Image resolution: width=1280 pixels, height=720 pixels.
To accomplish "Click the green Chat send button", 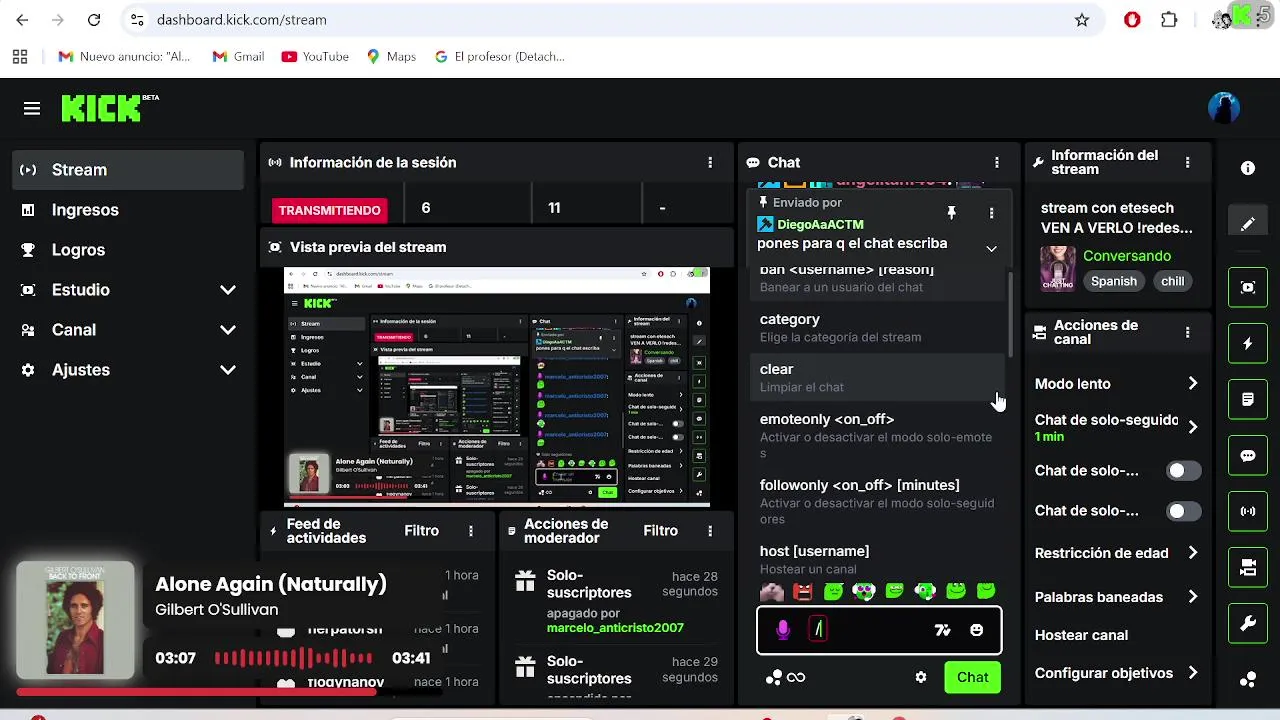I will click(972, 677).
